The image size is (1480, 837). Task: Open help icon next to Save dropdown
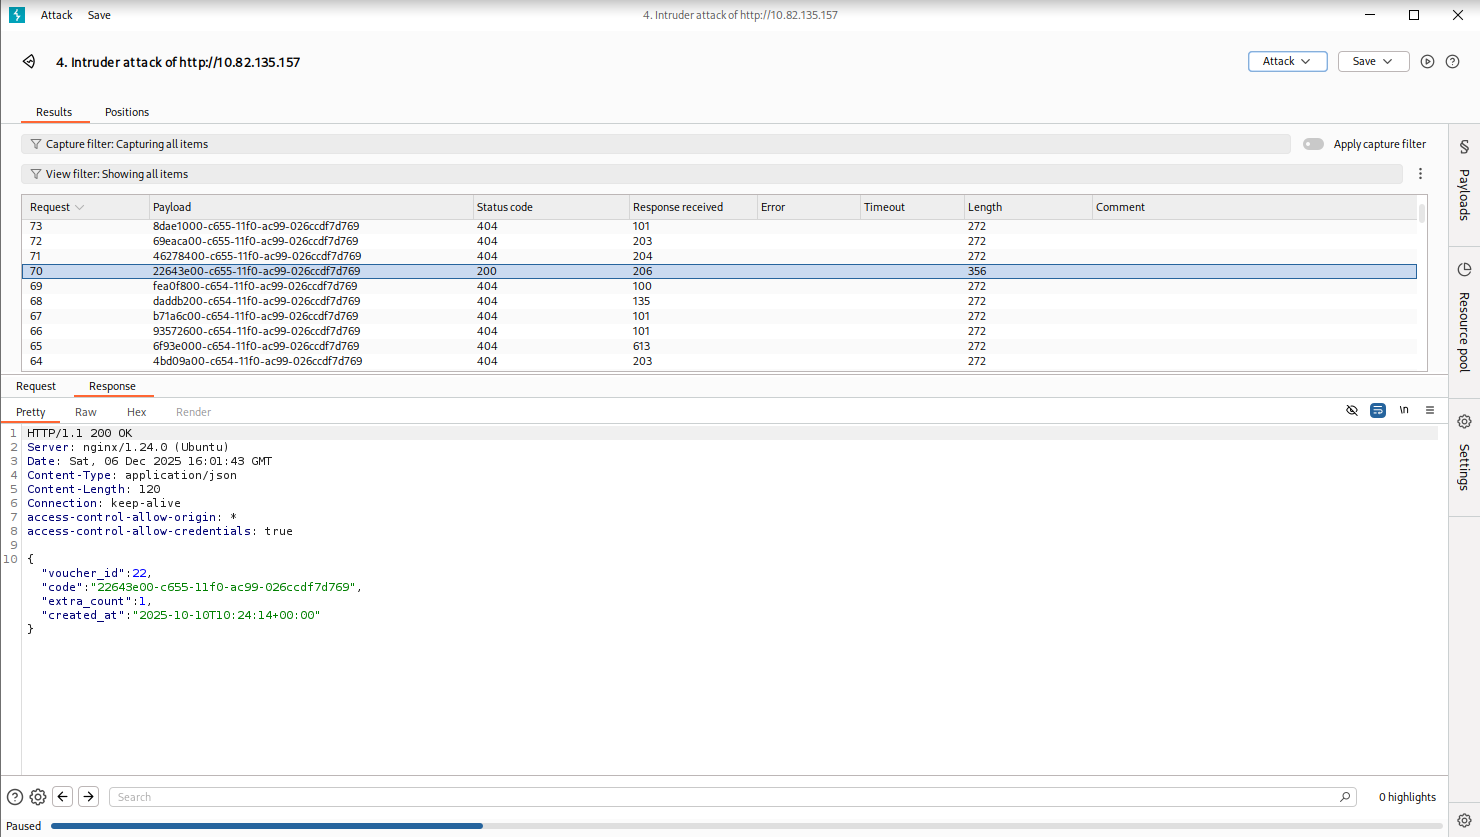pos(1452,62)
